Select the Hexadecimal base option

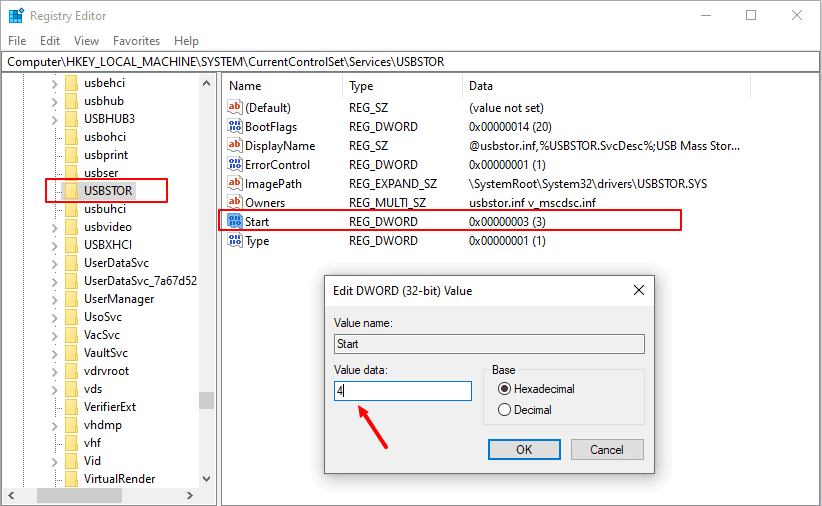tap(504, 389)
